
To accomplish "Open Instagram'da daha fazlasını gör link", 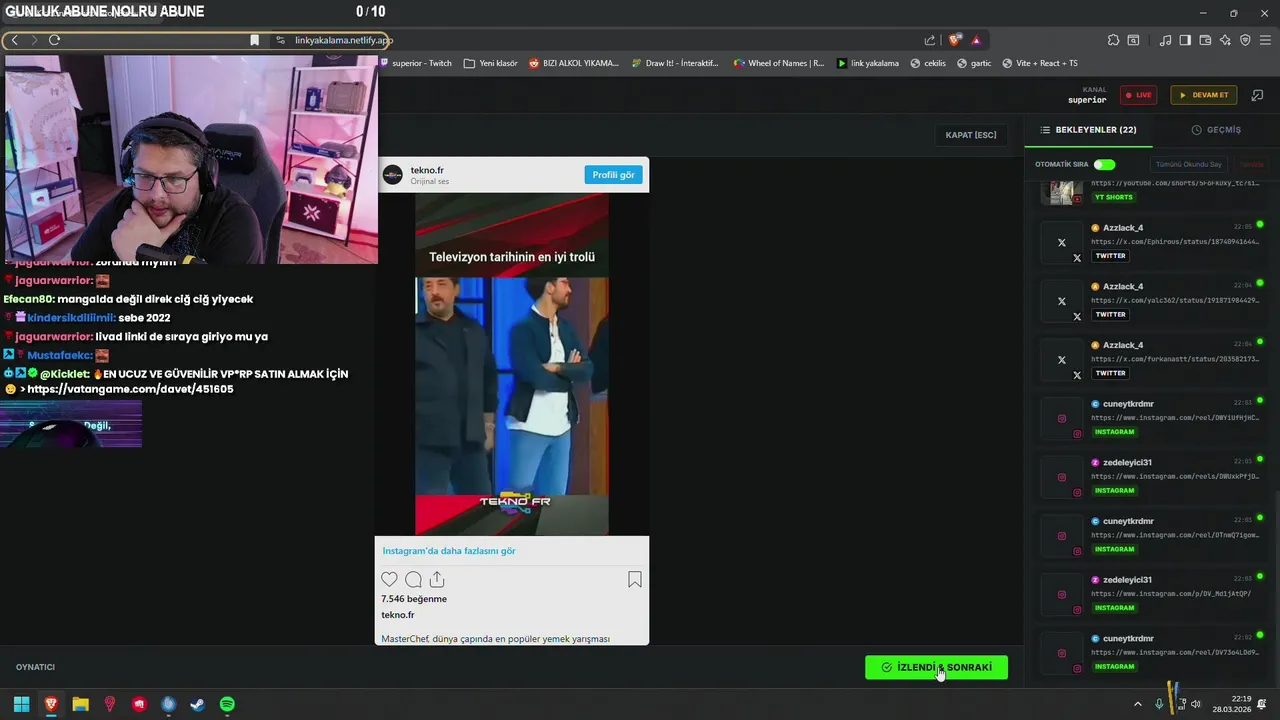I will point(449,551).
